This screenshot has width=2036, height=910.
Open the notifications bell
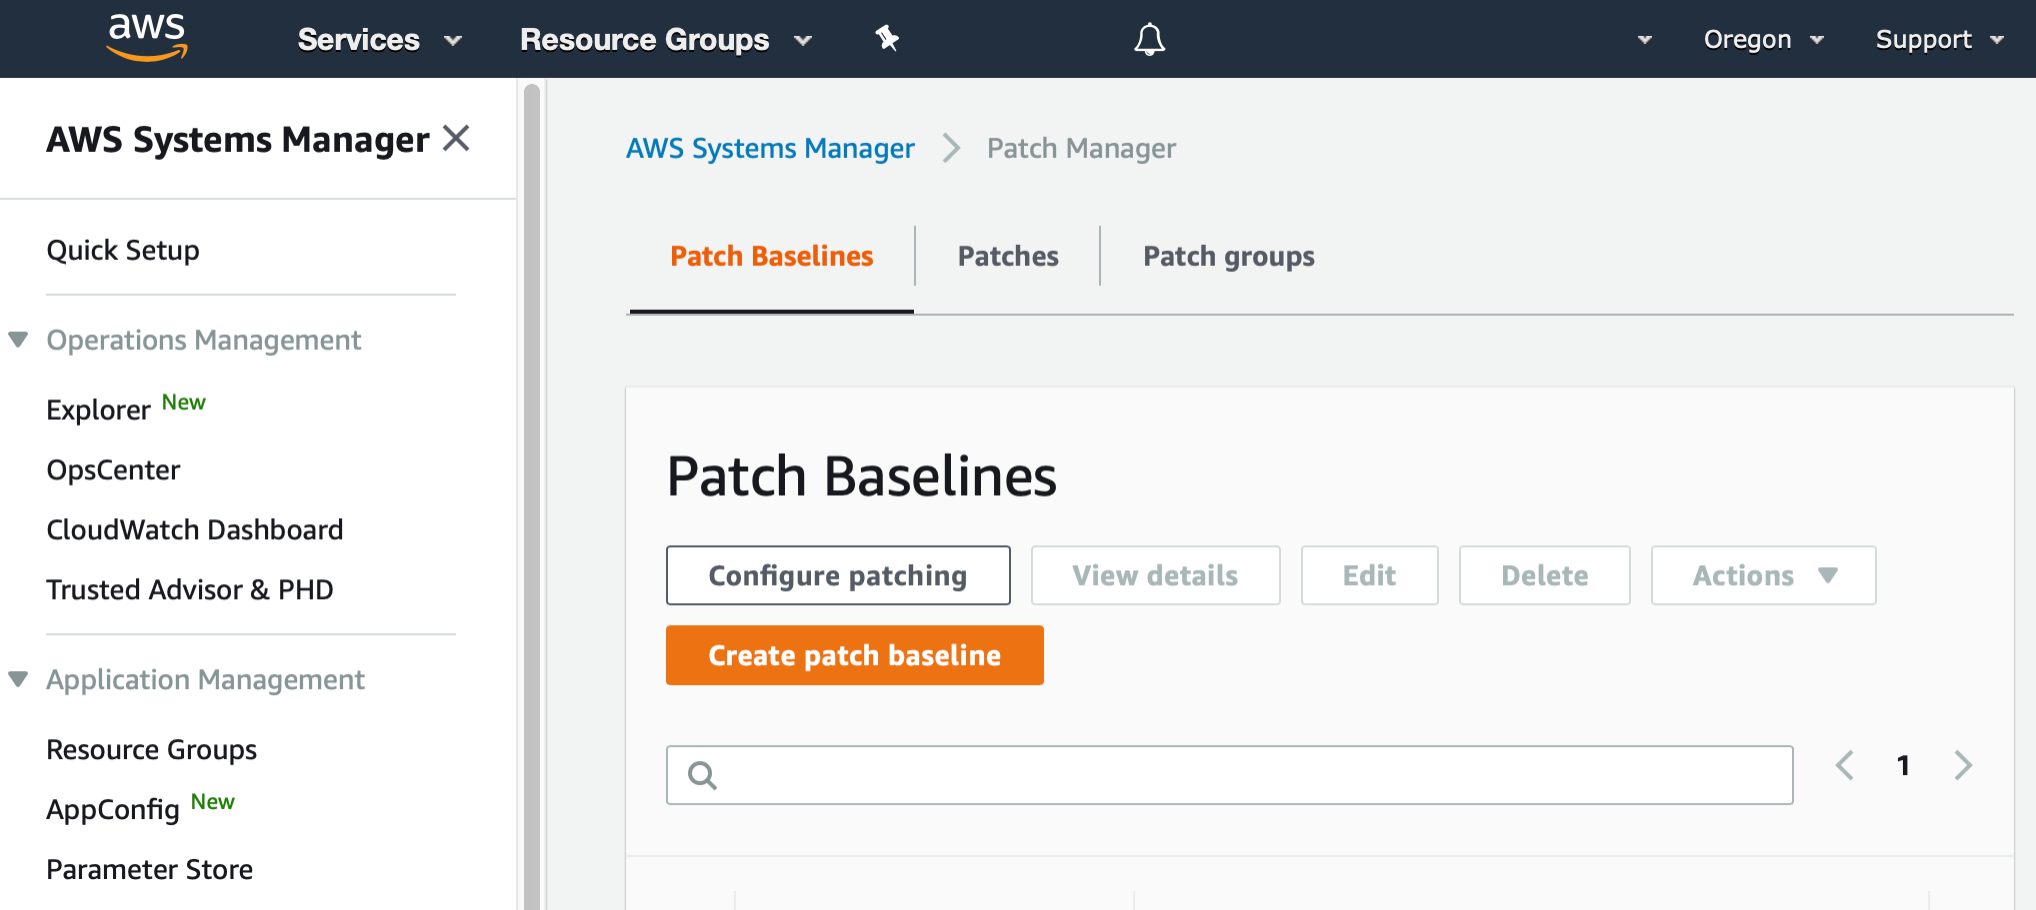(x=1148, y=39)
